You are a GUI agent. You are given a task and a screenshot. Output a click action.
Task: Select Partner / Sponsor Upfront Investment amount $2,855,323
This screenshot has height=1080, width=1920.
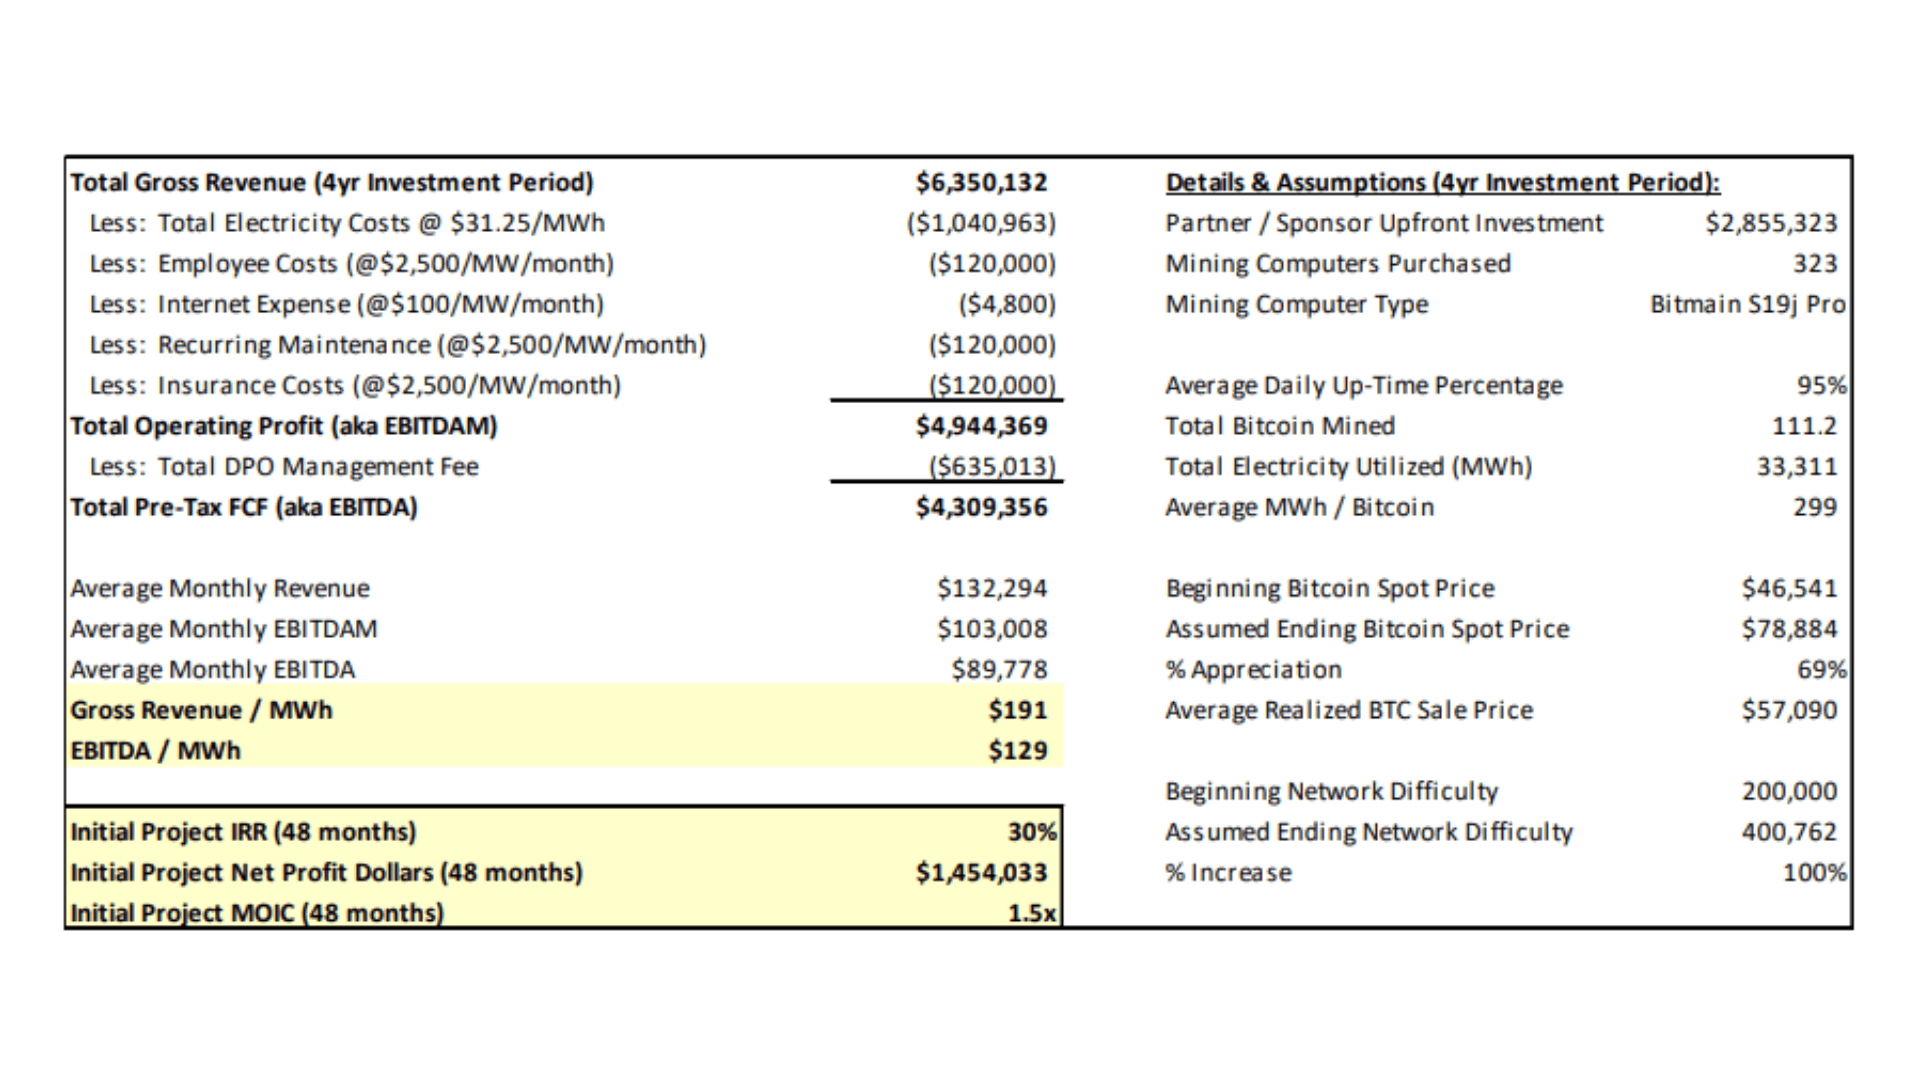click(x=1770, y=223)
